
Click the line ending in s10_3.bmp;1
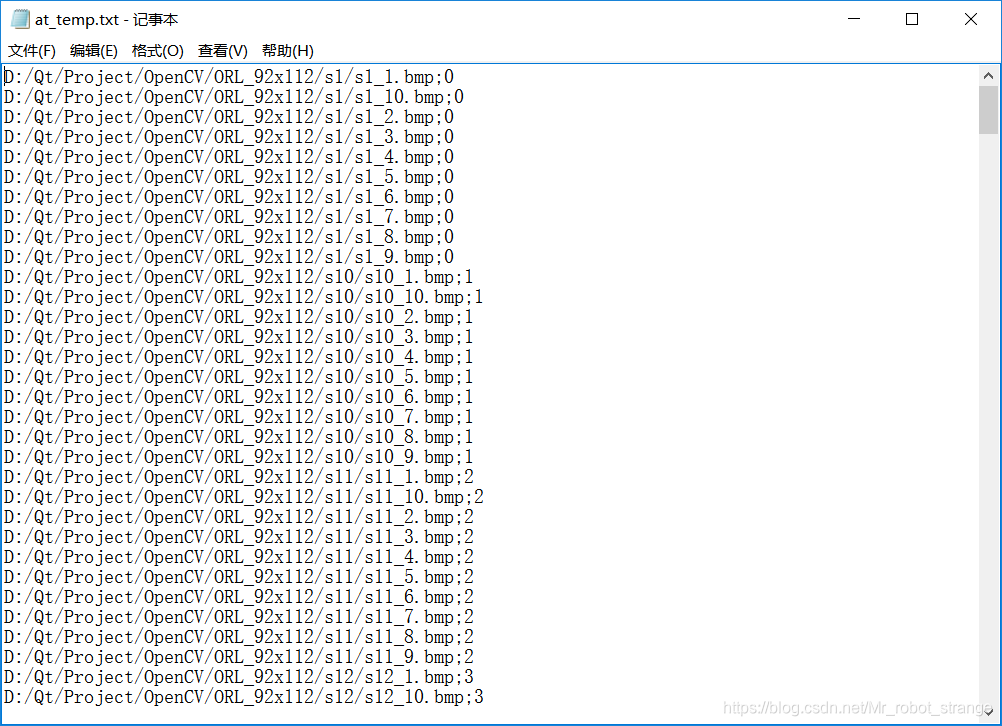tap(238, 337)
